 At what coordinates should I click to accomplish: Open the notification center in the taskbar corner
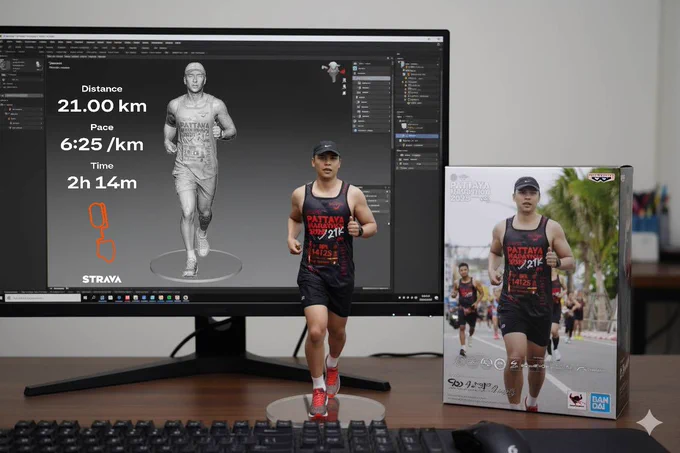[436, 298]
